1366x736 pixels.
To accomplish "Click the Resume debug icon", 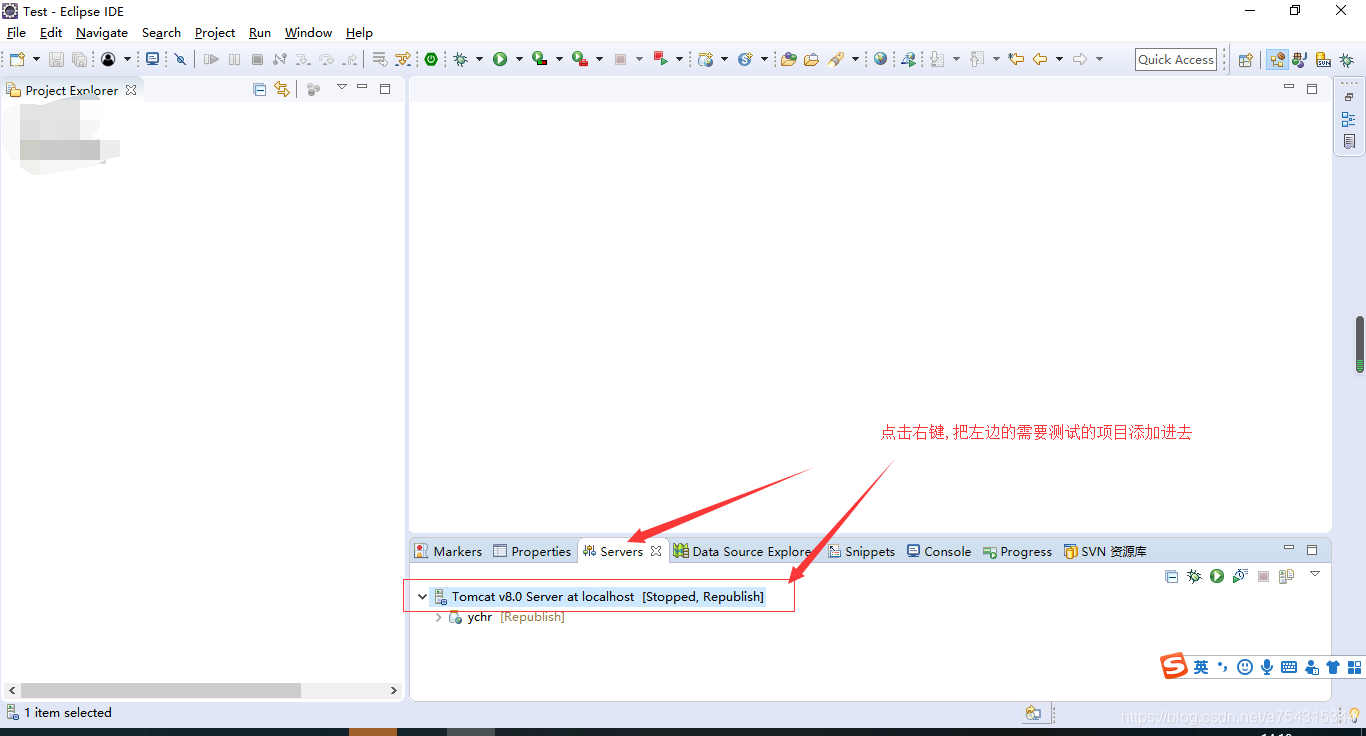I will coord(211,59).
